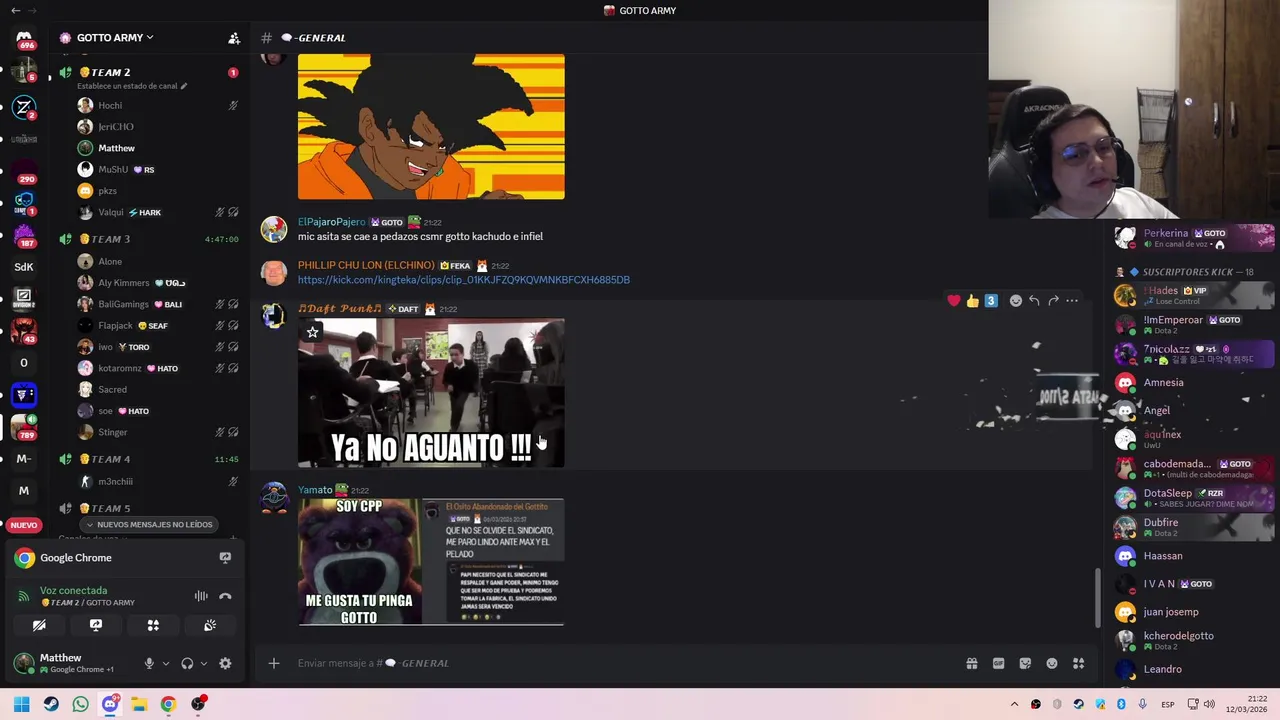Image resolution: width=1280 pixels, height=720 pixels.
Task: Open Yamato's username profile
Action: click(315, 490)
